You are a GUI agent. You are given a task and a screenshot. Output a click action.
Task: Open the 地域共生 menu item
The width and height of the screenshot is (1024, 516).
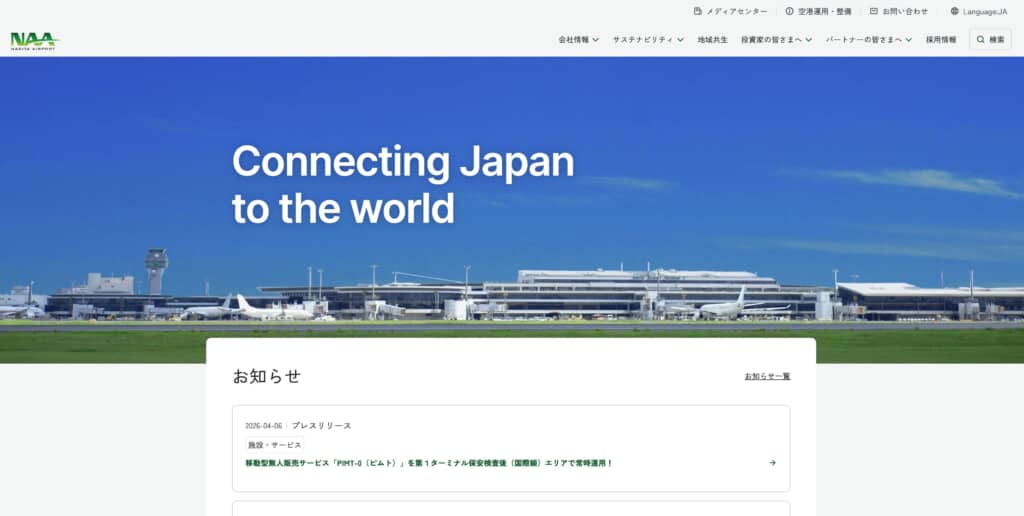[x=712, y=40]
